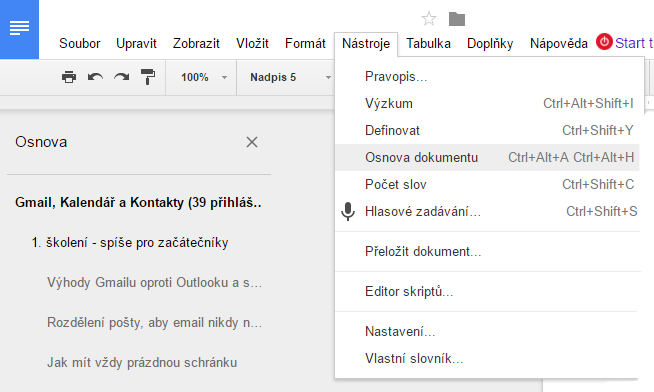The width and height of the screenshot is (654, 392).
Task: Open the Nadpis 5 style dropdown
Action: [x=289, y=78]
